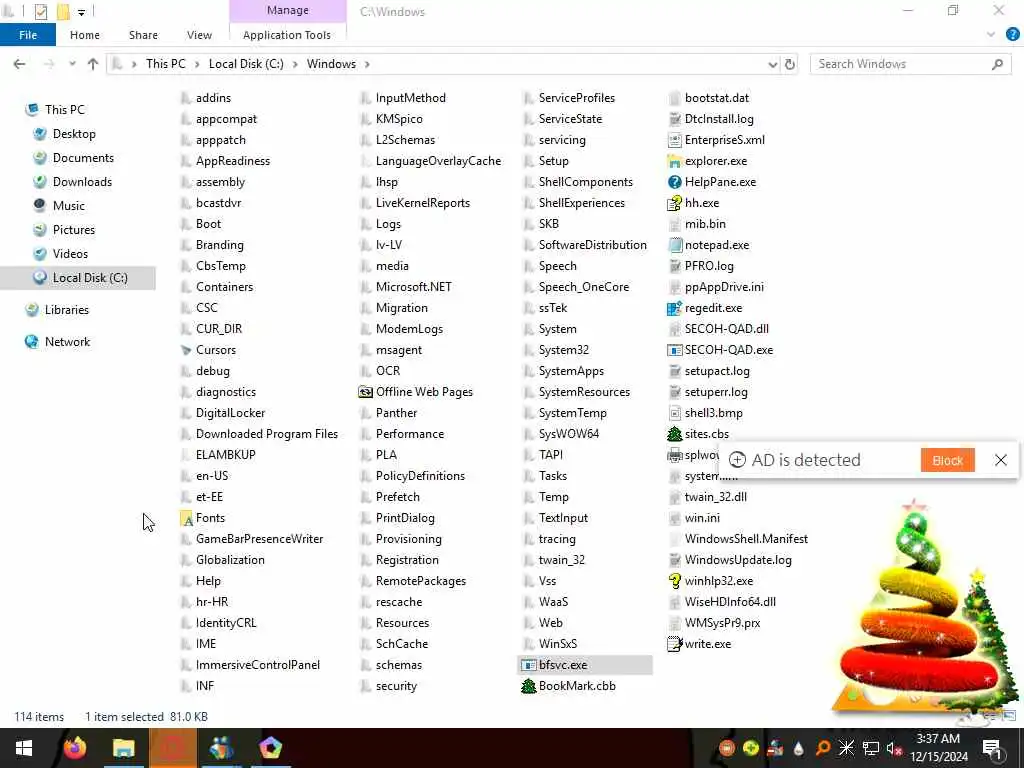1024x768 pixels.
Task: Click This PC in the breadcrumb
Action: click(166, 64)
